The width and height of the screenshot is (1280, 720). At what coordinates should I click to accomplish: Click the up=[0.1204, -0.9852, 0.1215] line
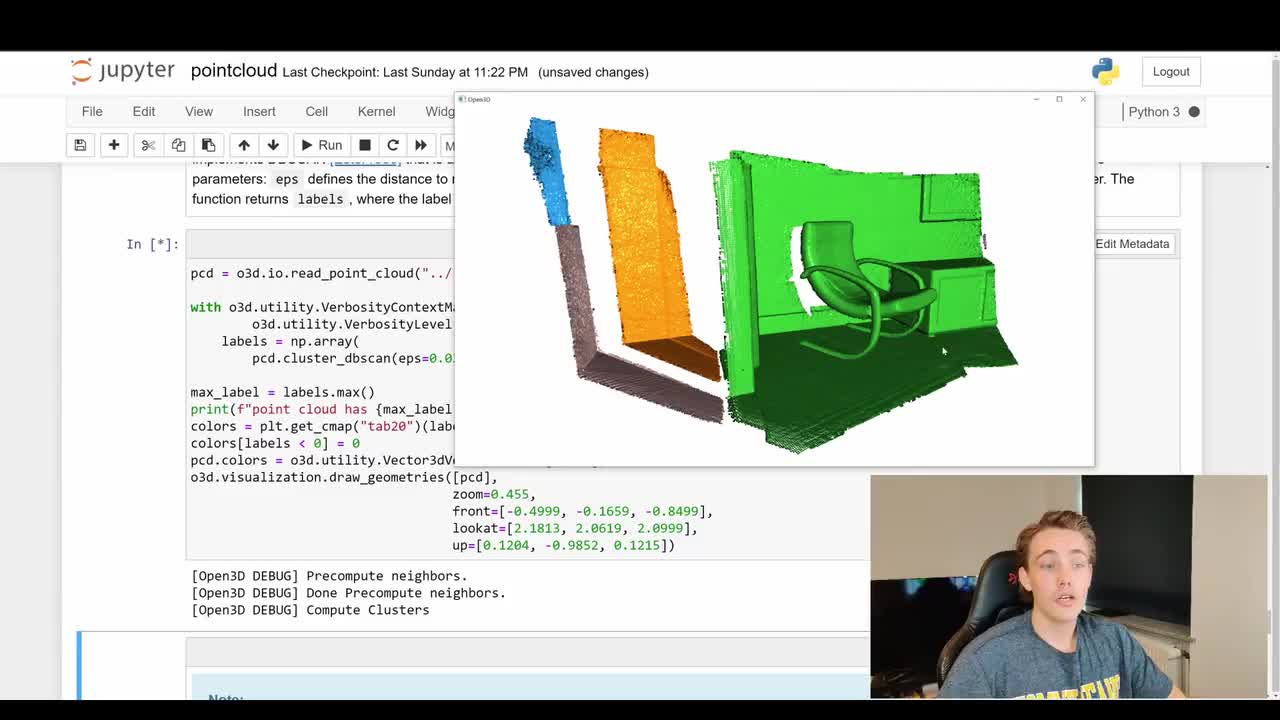click(x=564, y=545)
